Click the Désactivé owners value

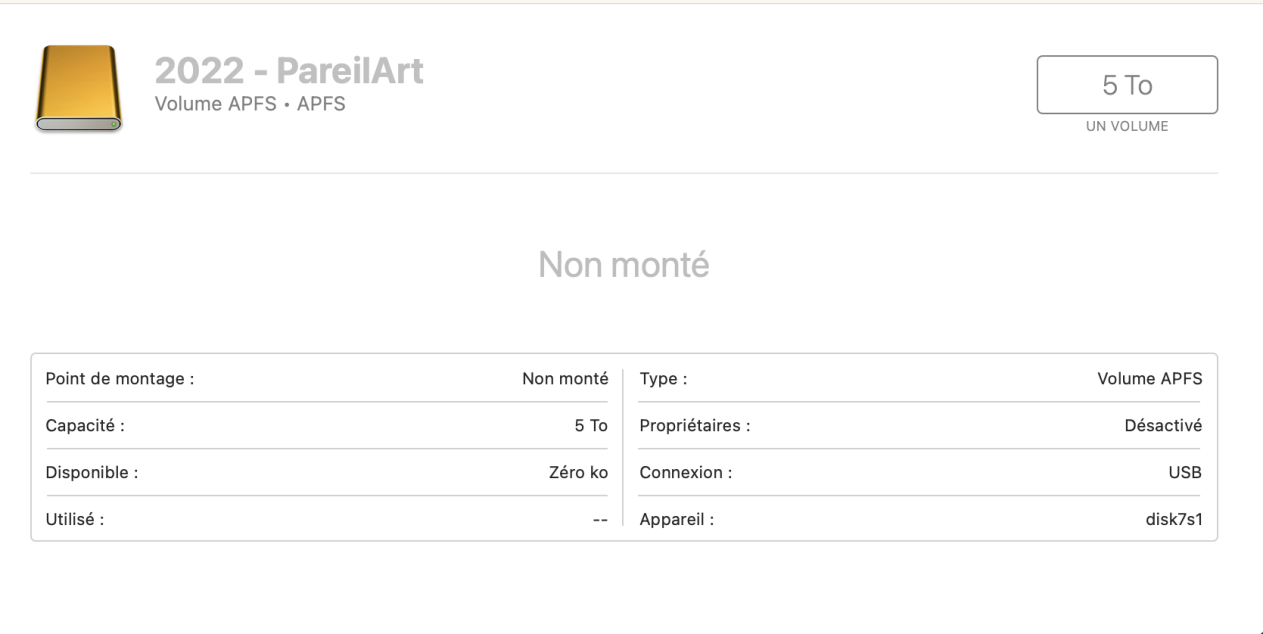[1163, 426]
